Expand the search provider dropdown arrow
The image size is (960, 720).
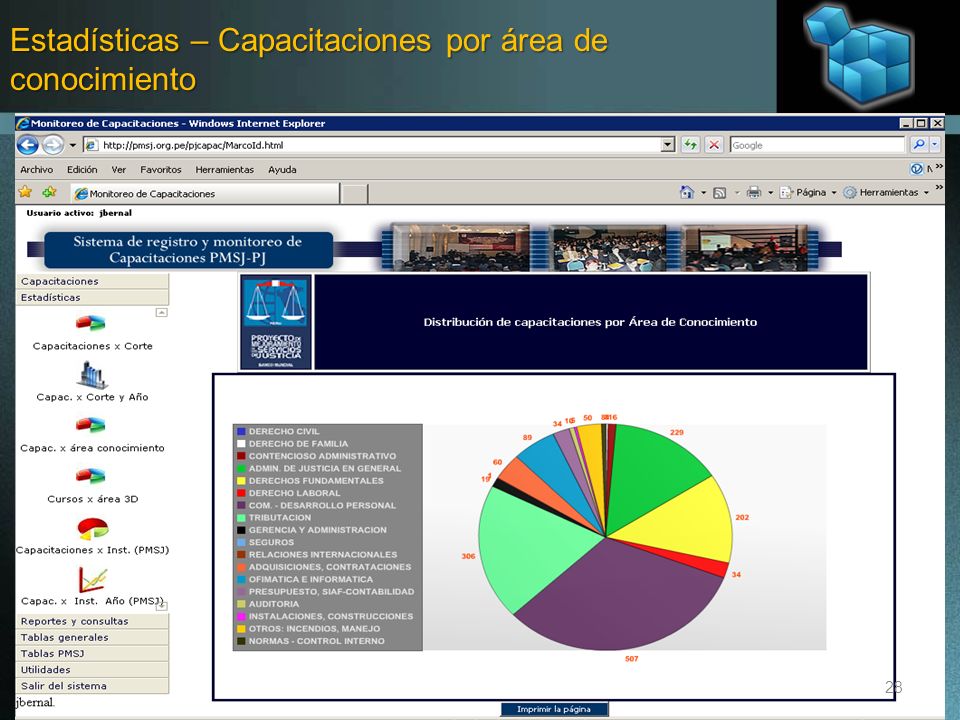coord(934,145)
